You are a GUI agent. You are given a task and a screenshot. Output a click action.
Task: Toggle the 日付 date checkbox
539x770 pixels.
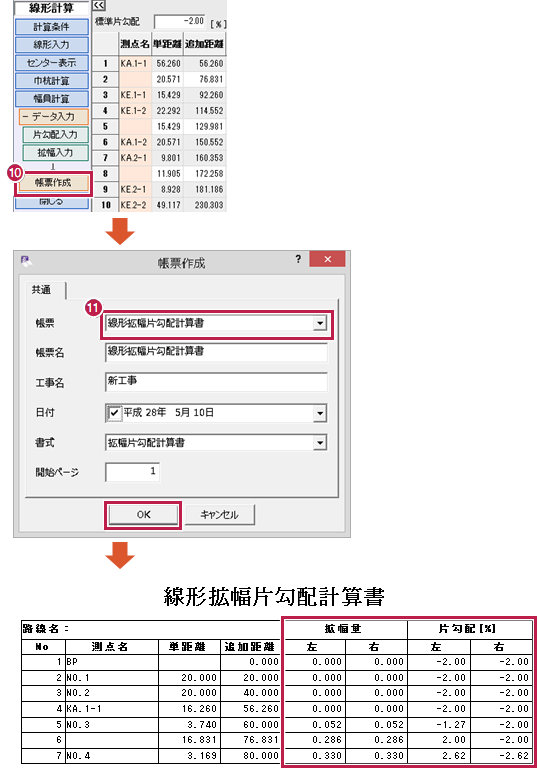click(114, 413)
